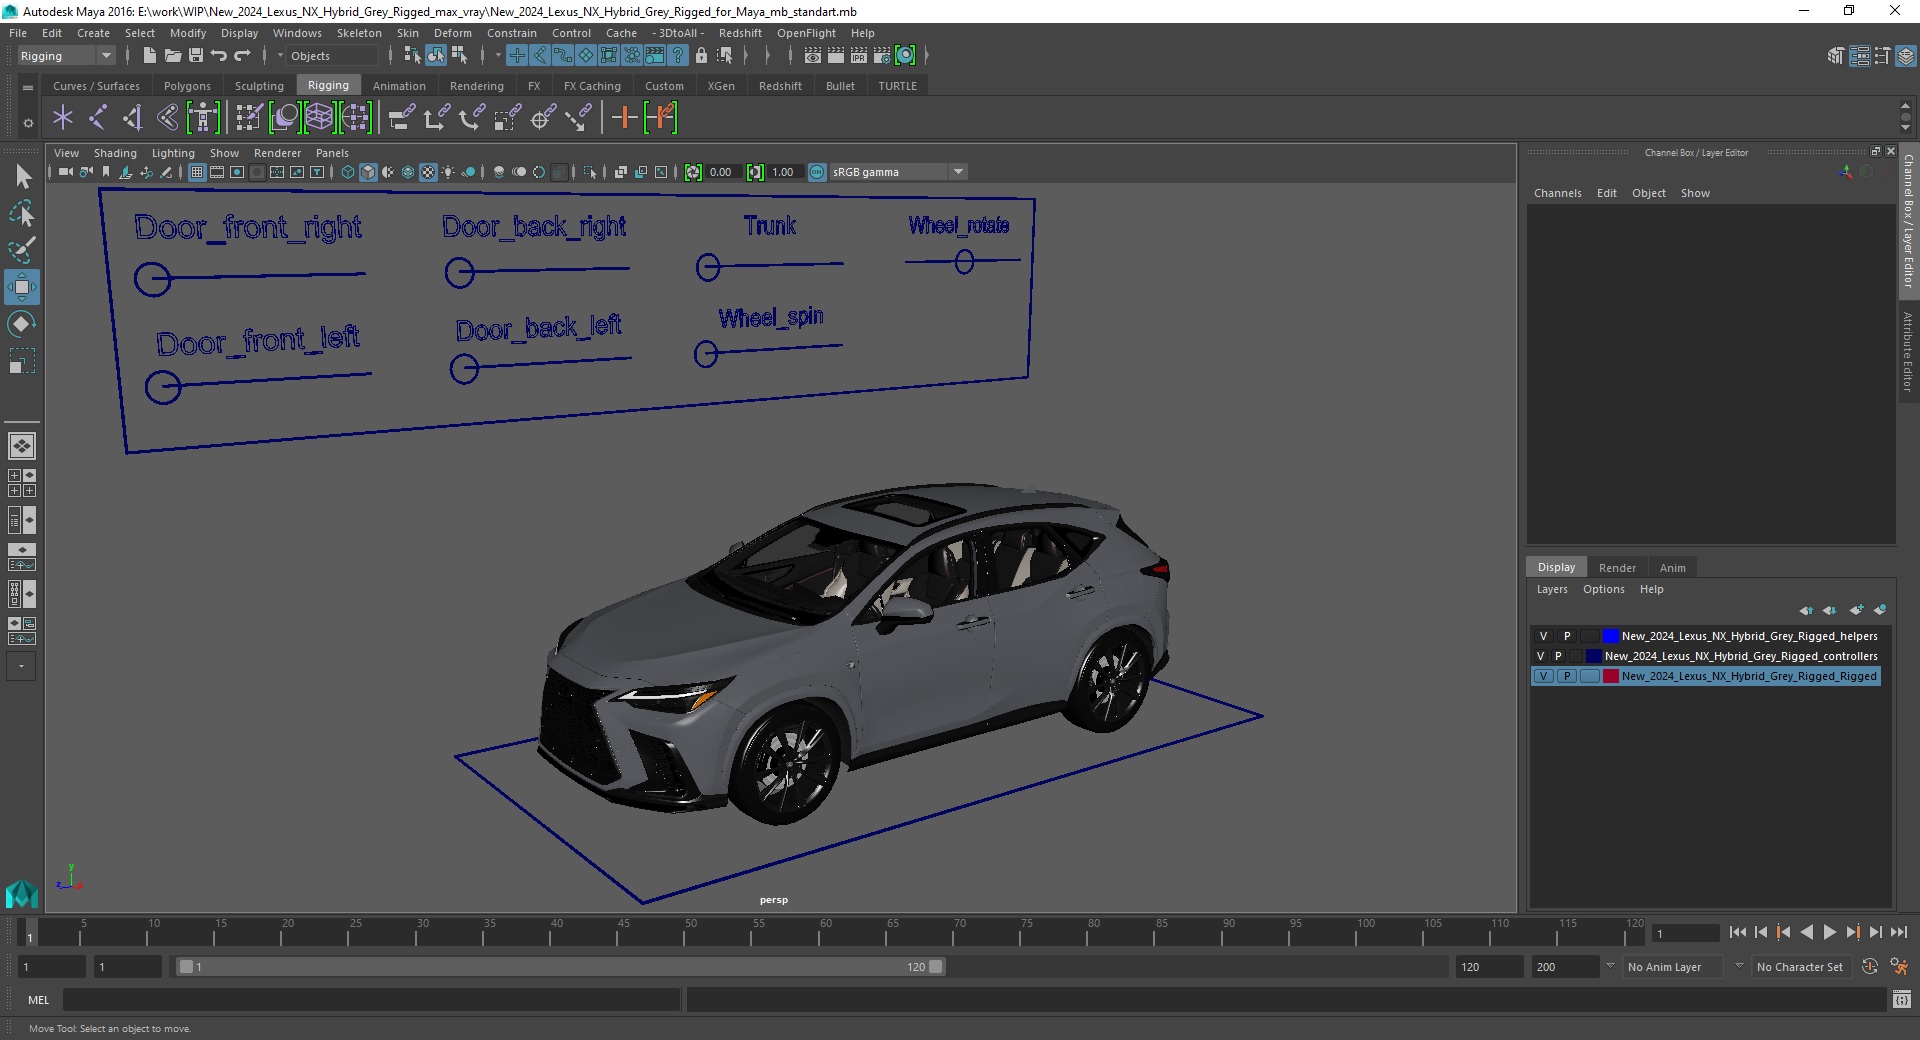
Task: Click the Aim Constraint shelf icon
Action: (543, 118)
